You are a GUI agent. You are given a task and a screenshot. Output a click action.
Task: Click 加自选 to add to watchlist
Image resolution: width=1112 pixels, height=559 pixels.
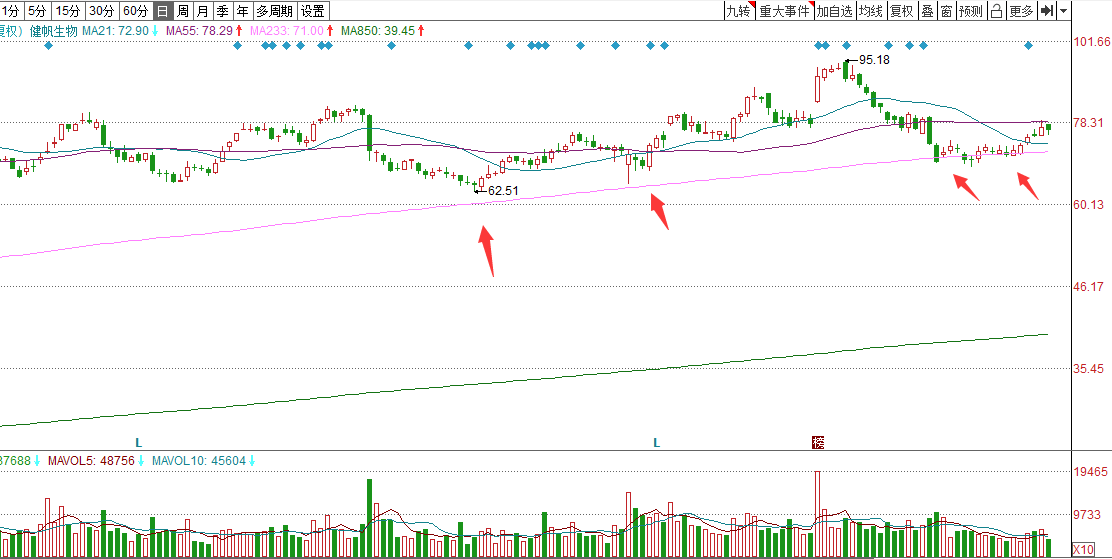(x=834, y=11)
